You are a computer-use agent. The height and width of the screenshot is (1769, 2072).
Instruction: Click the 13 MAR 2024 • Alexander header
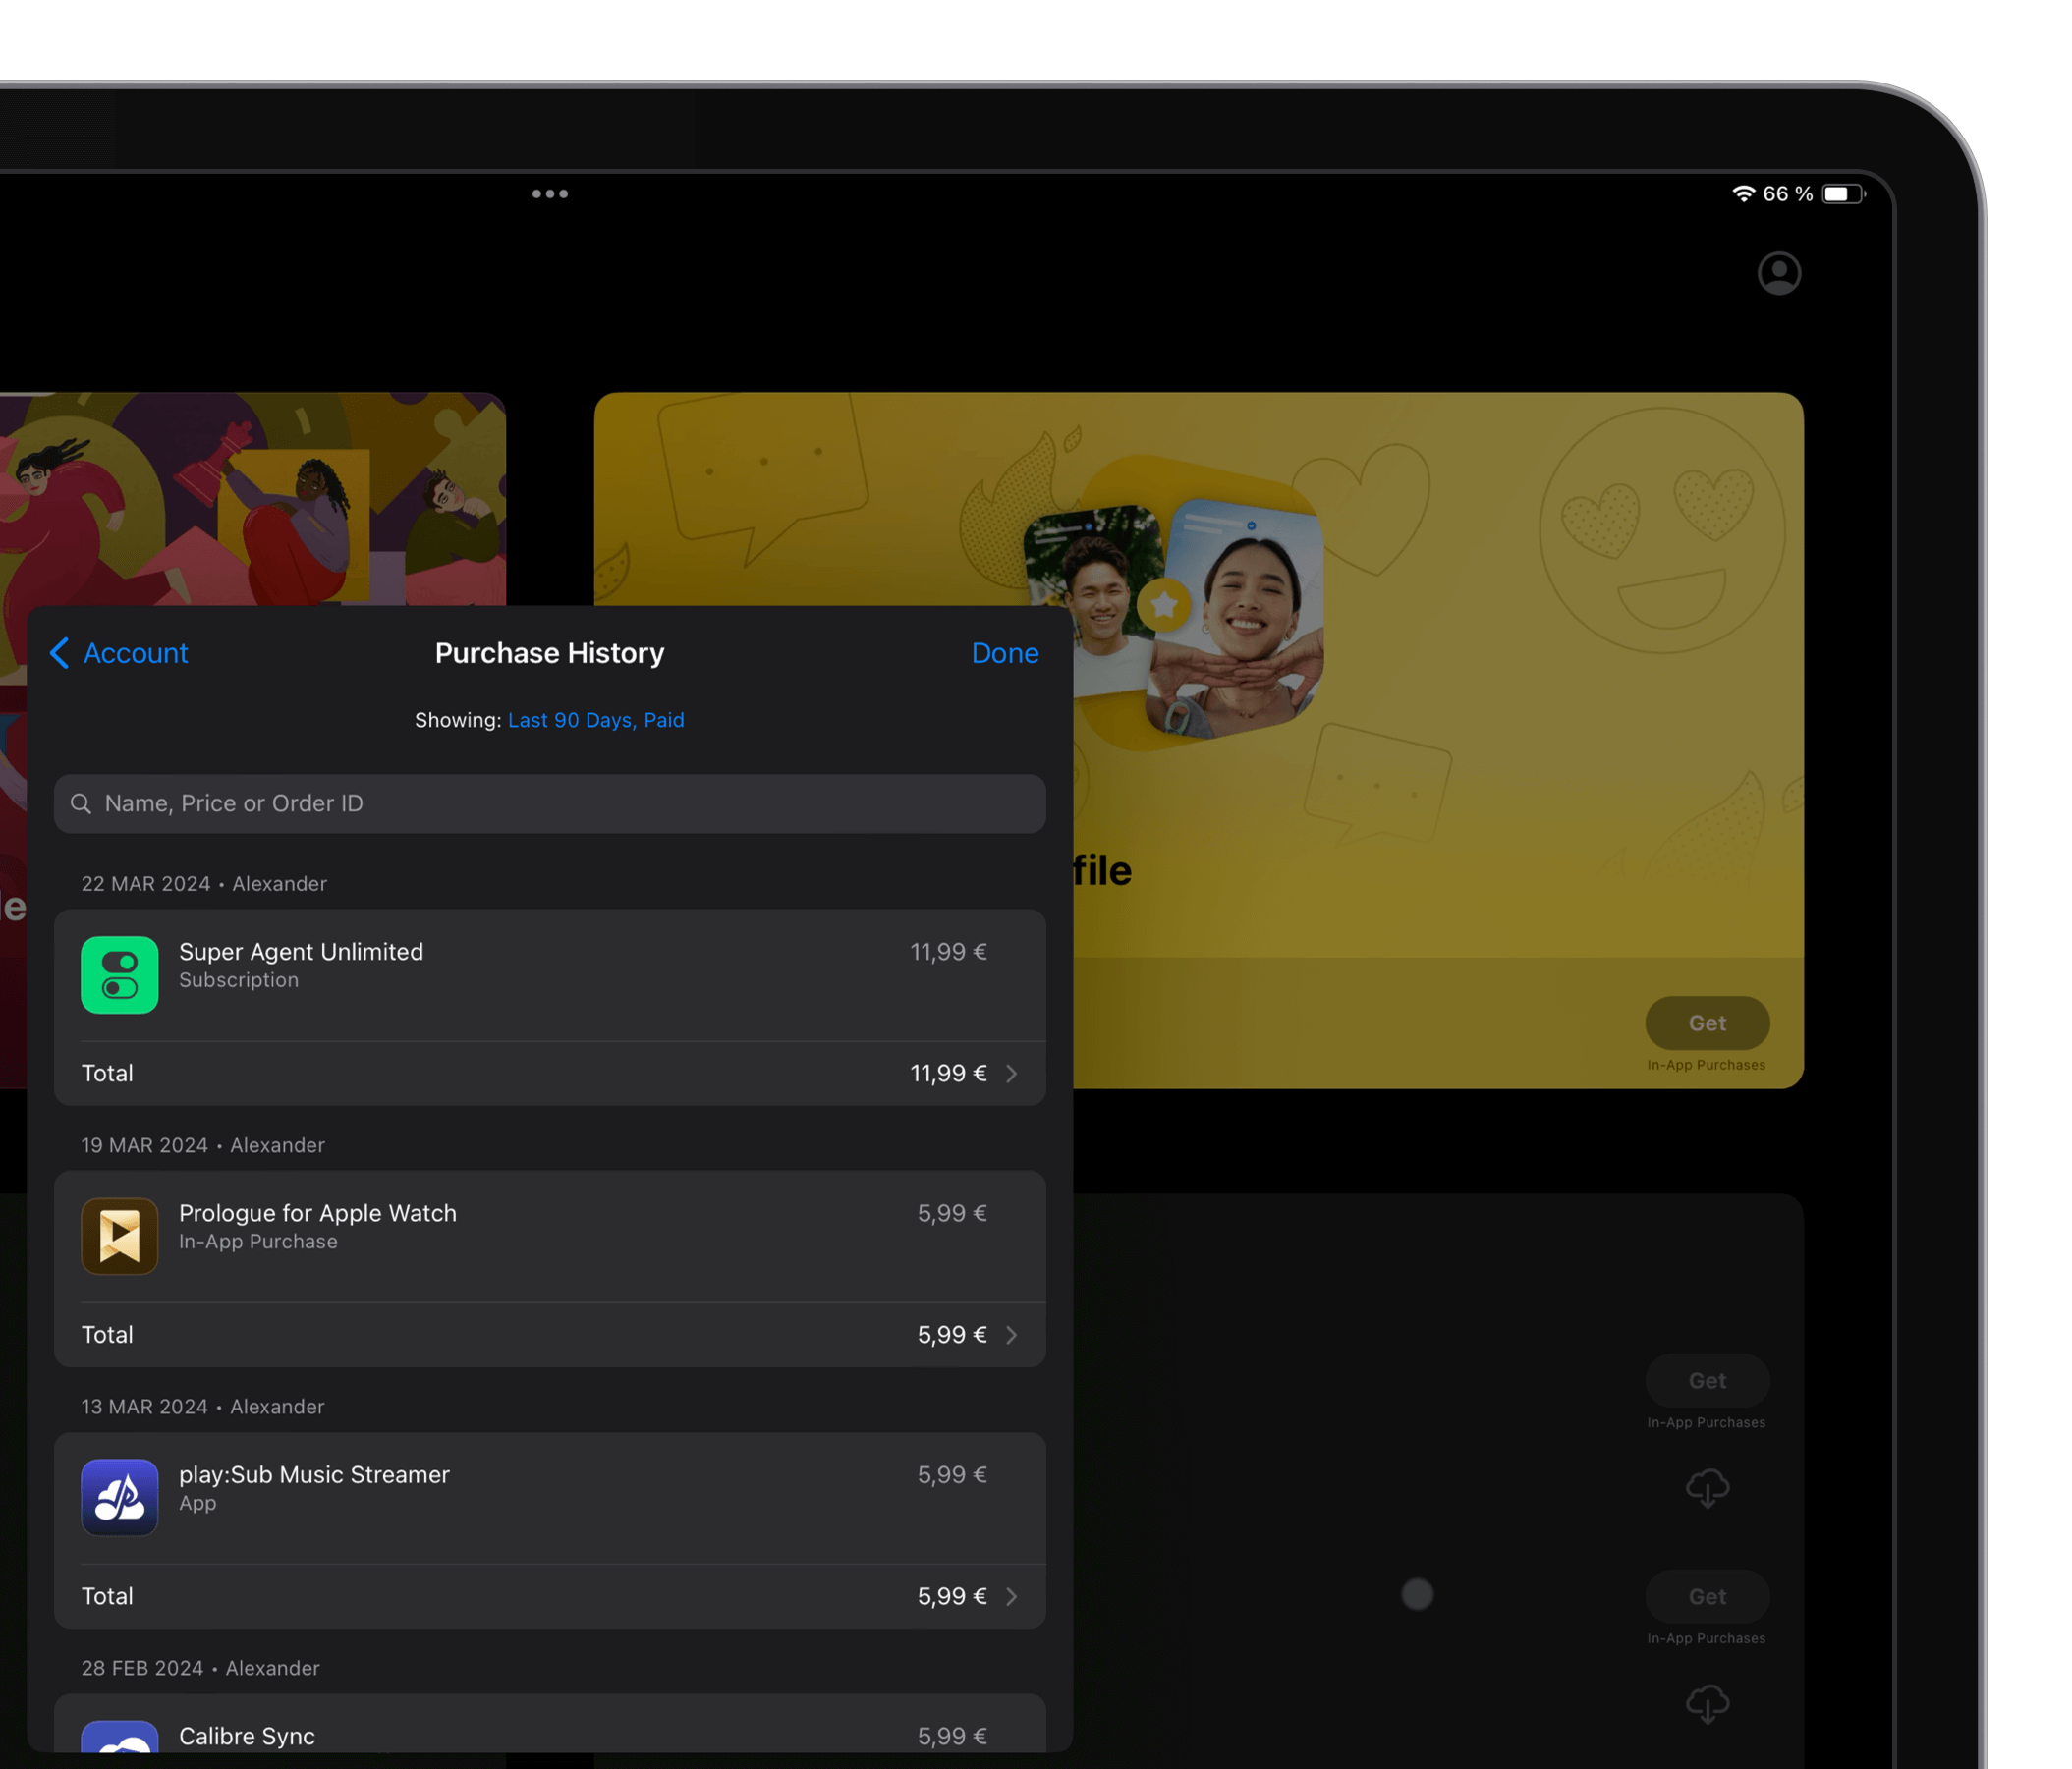[x=203, y=1407]
